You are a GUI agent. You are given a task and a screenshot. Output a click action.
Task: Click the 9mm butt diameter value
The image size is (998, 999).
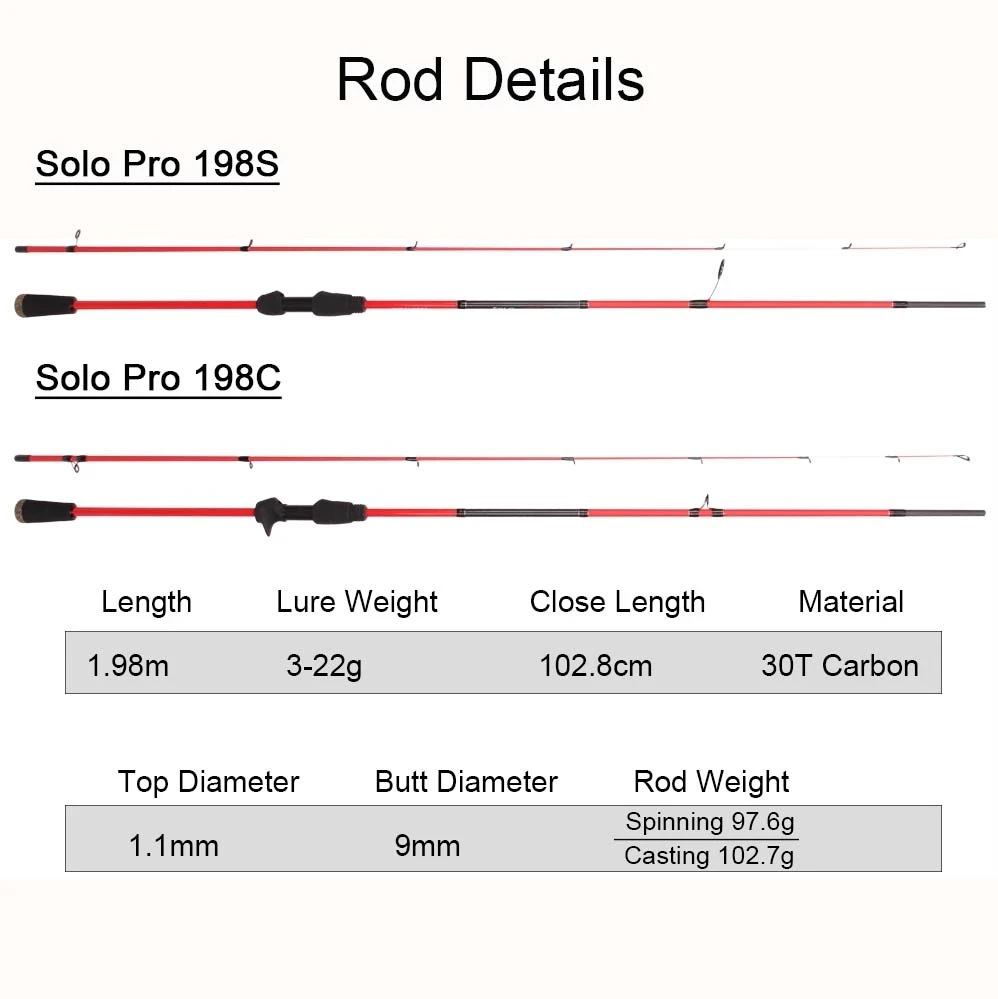[427, 845]
